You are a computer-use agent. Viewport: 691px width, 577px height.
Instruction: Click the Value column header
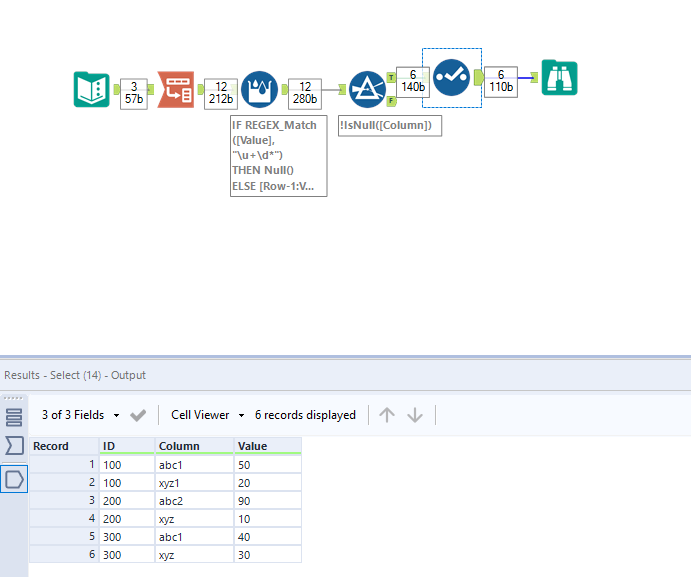(x=267, y=446)
